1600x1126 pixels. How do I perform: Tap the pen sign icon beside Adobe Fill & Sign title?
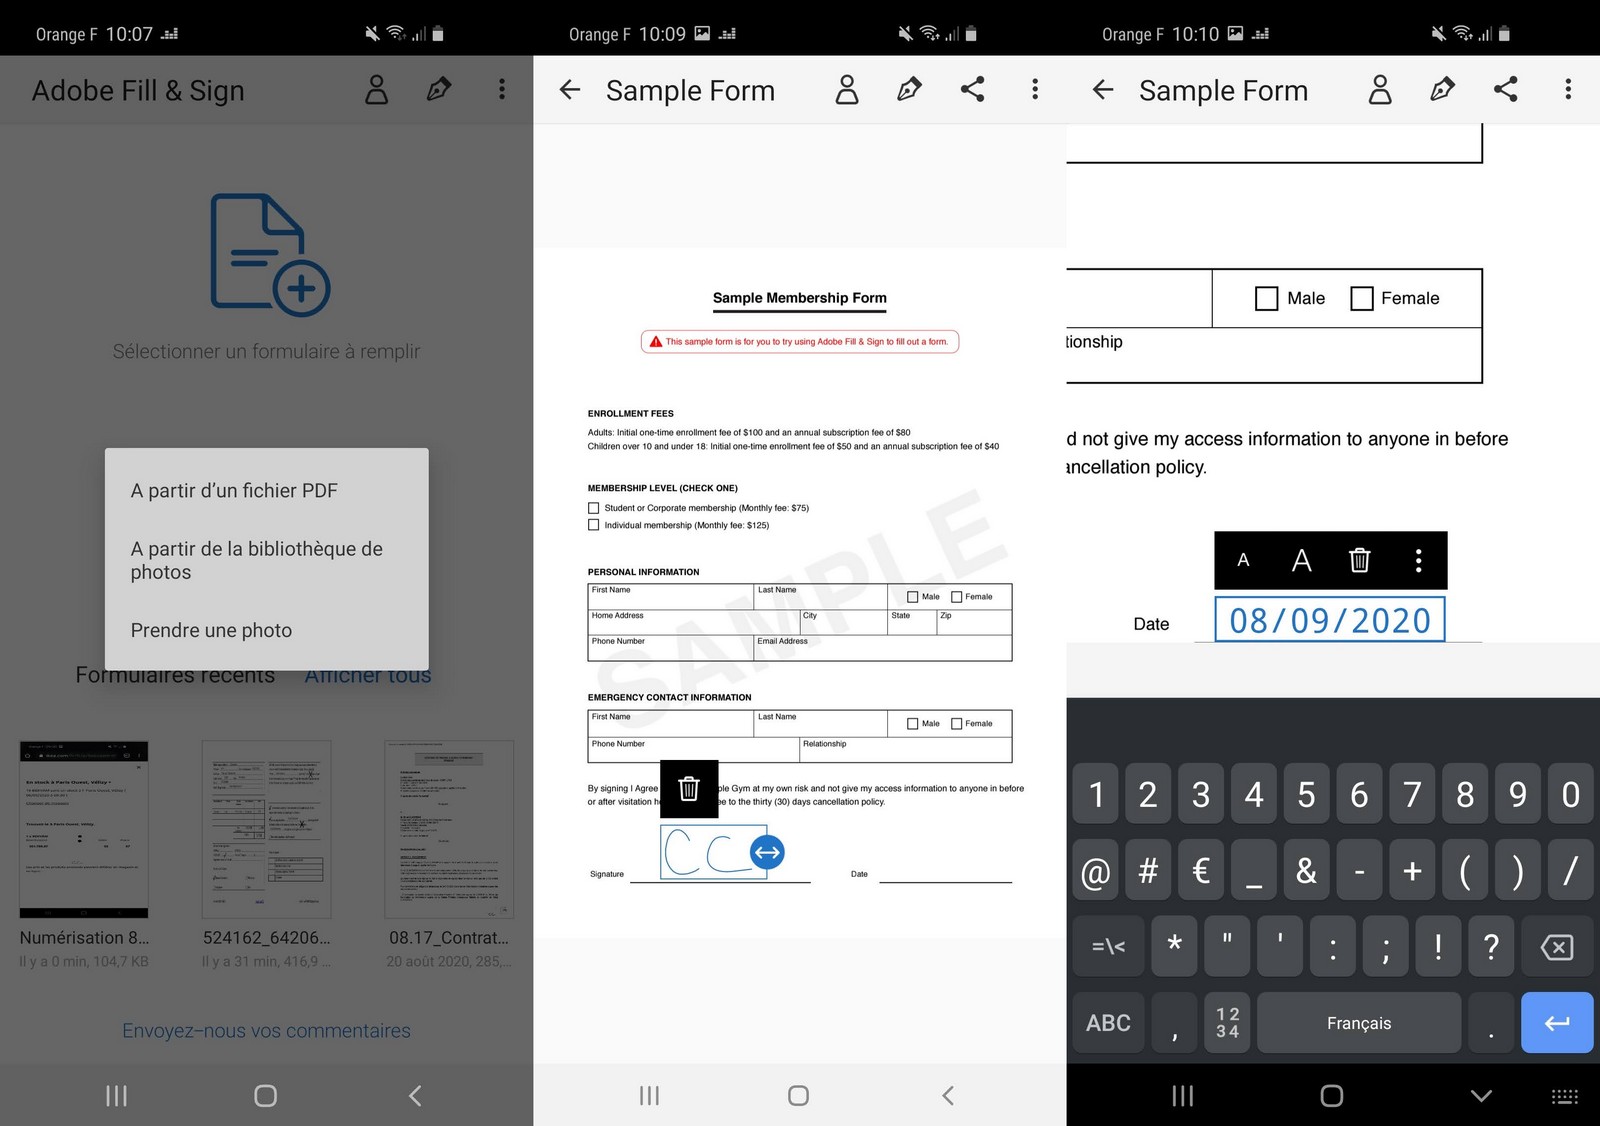coord(438,90)
